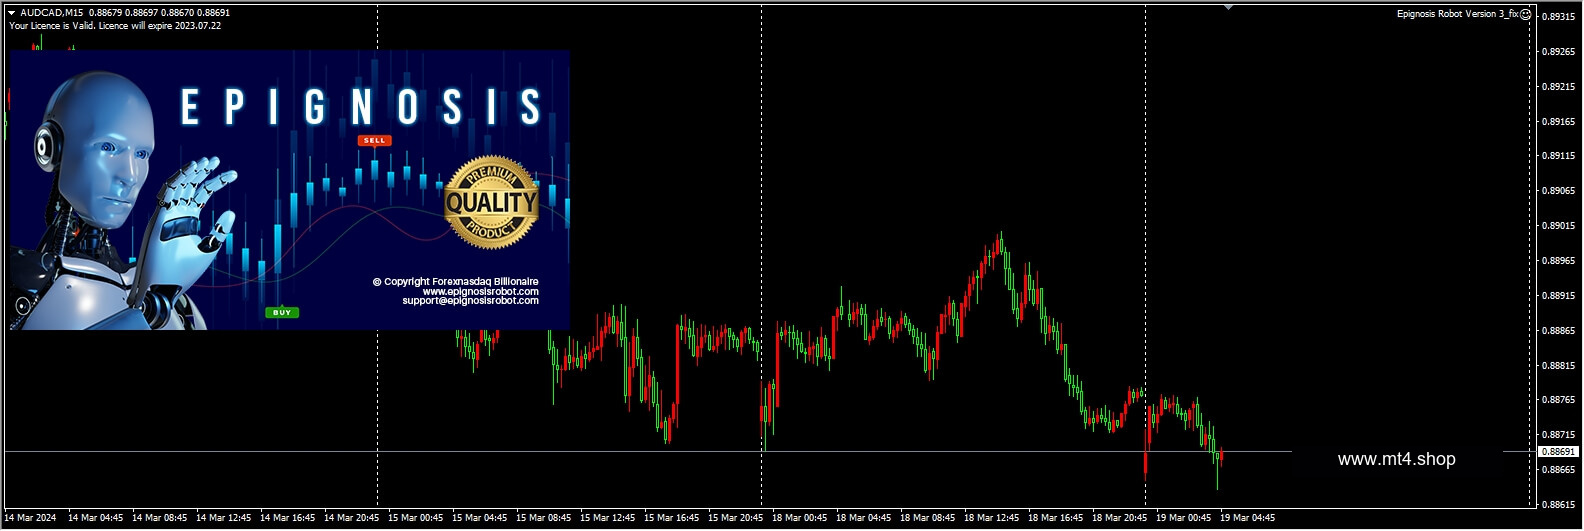
Task: Click the '15 Mar 00:45' time axis label
Action: pos(416,518)
